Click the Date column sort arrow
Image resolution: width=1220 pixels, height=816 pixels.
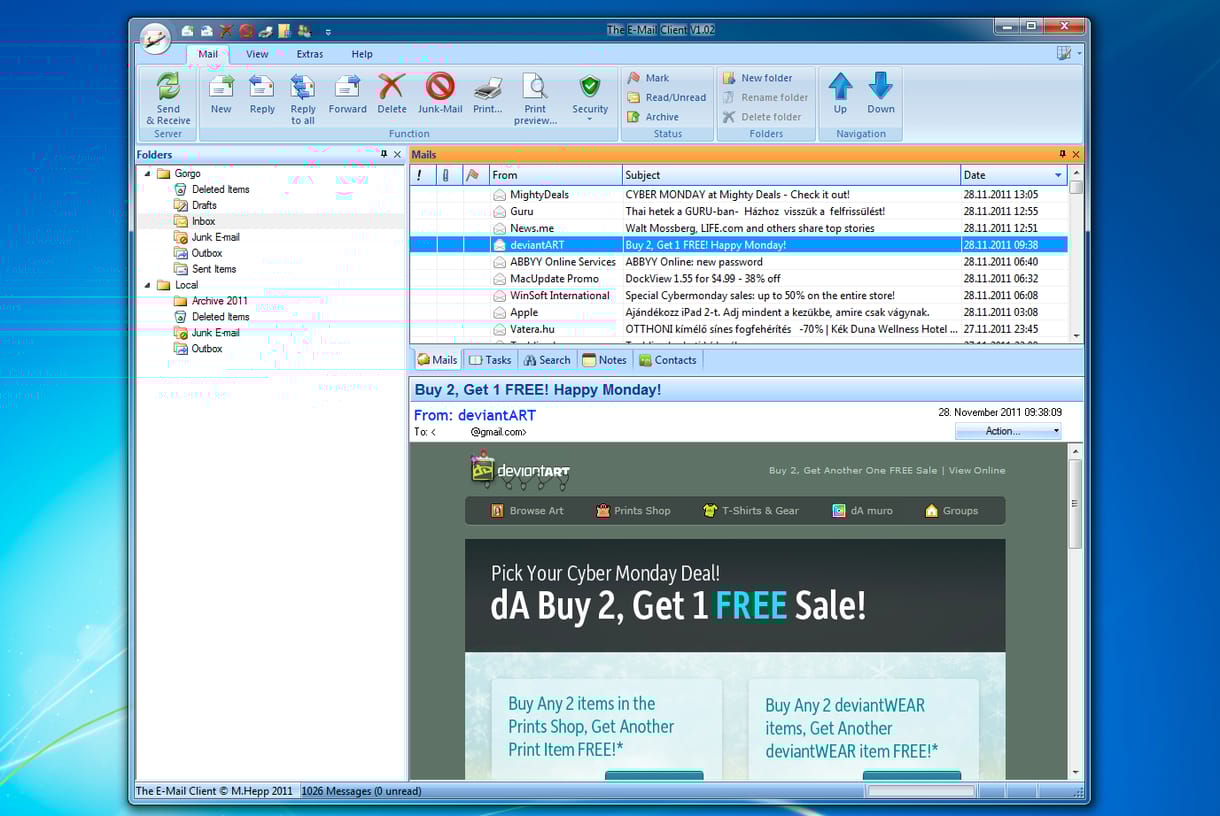1059,176
